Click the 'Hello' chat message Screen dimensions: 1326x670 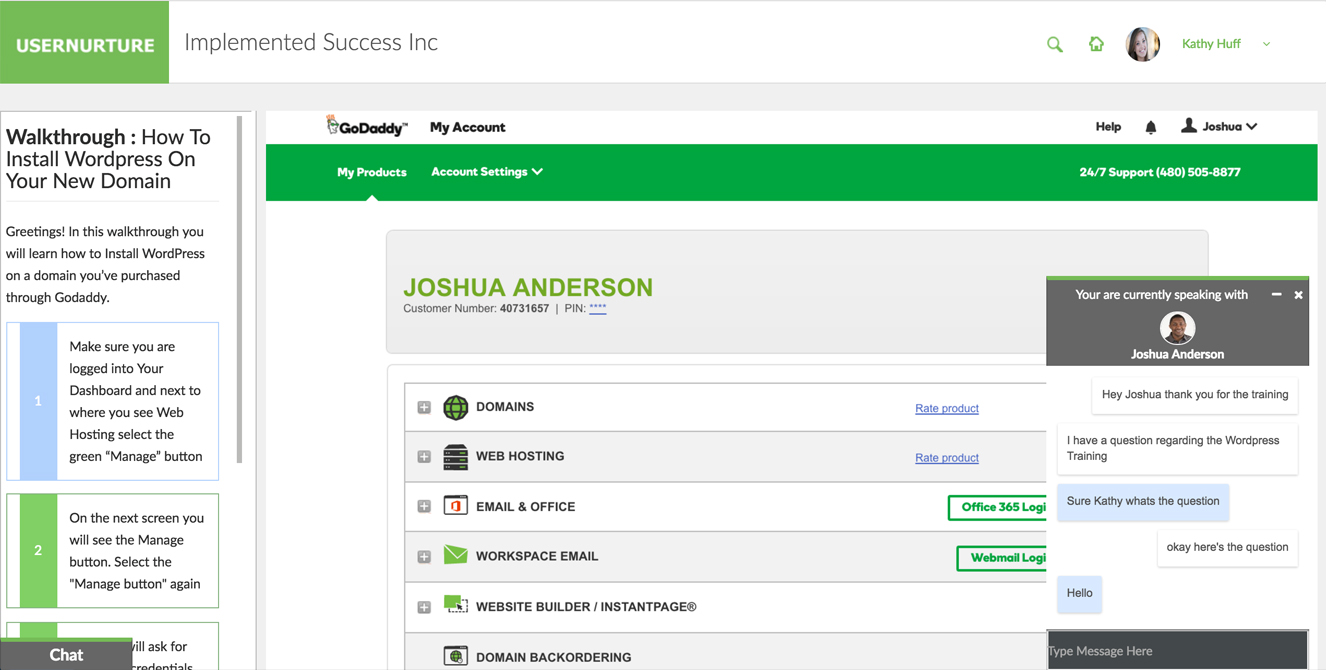coord(1079,593)
